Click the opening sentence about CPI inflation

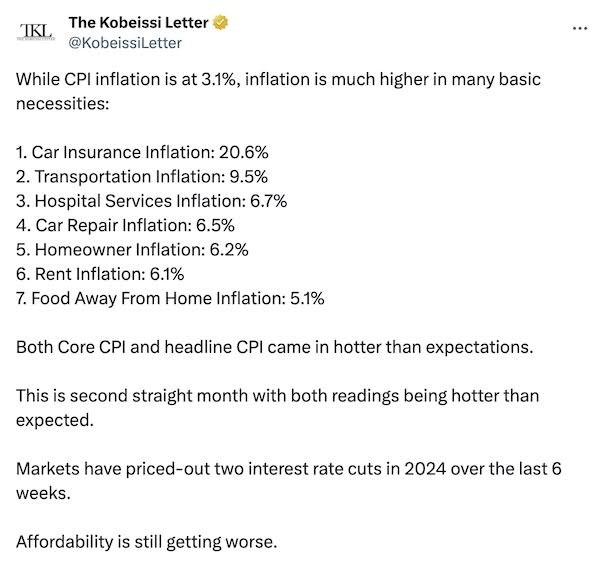click(x=278, y=91)
